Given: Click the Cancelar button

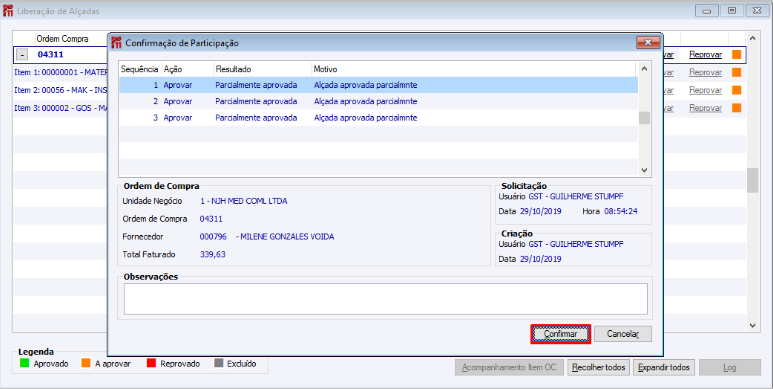Looking at the screenshot, I should [x=623, y=334].
